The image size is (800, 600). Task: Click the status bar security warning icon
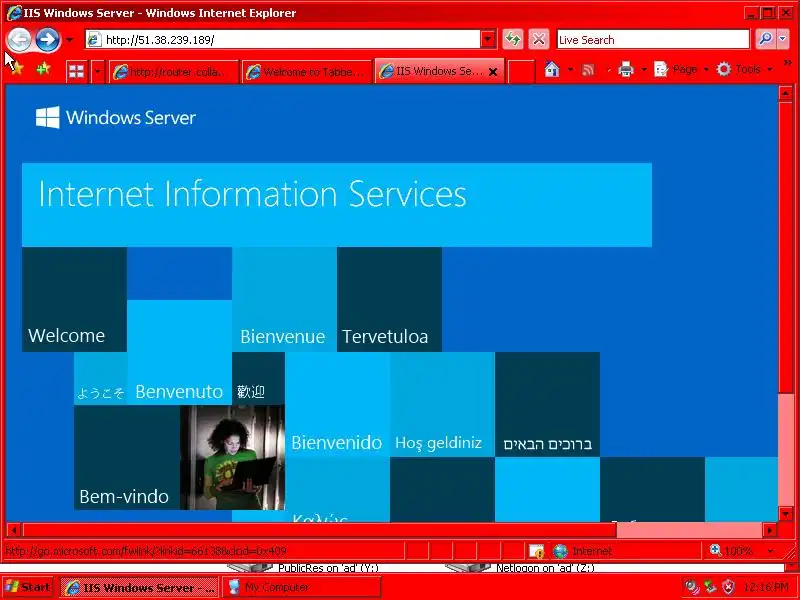pyautogui.click(x=536, y=551)
